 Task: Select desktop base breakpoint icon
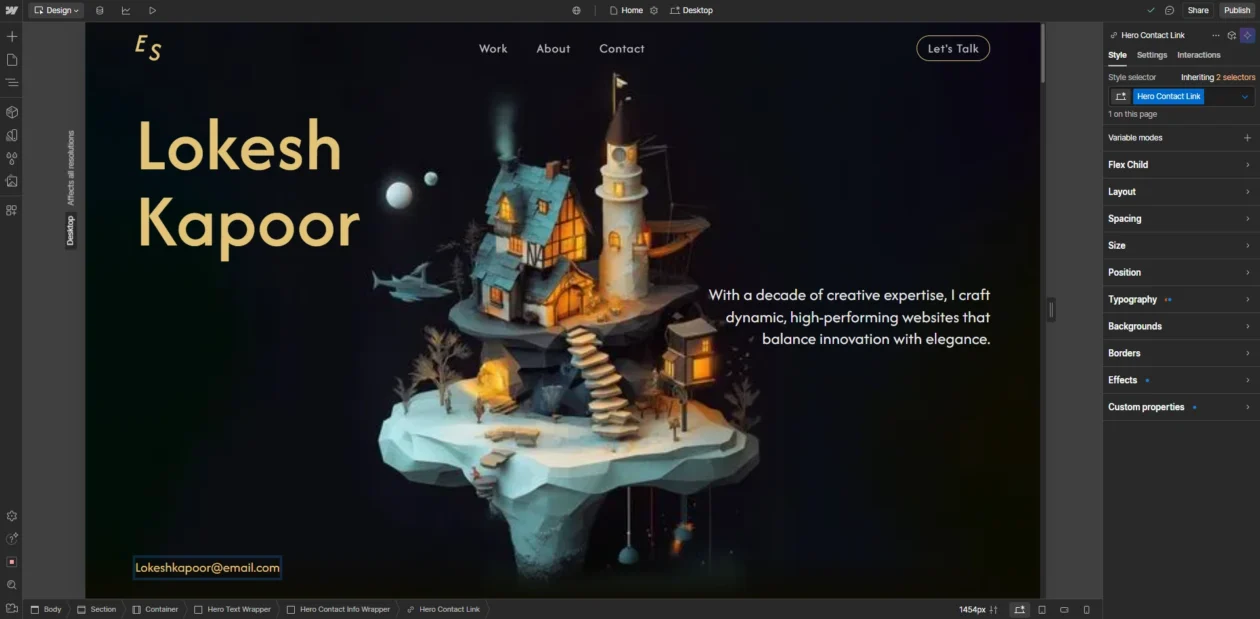1019,609
